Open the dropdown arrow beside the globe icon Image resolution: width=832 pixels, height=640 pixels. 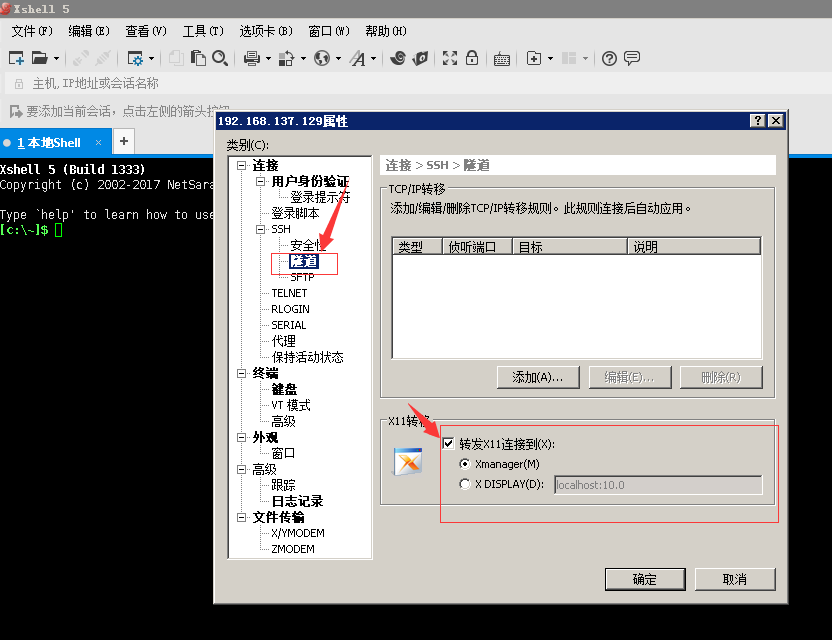click(338, 58)
